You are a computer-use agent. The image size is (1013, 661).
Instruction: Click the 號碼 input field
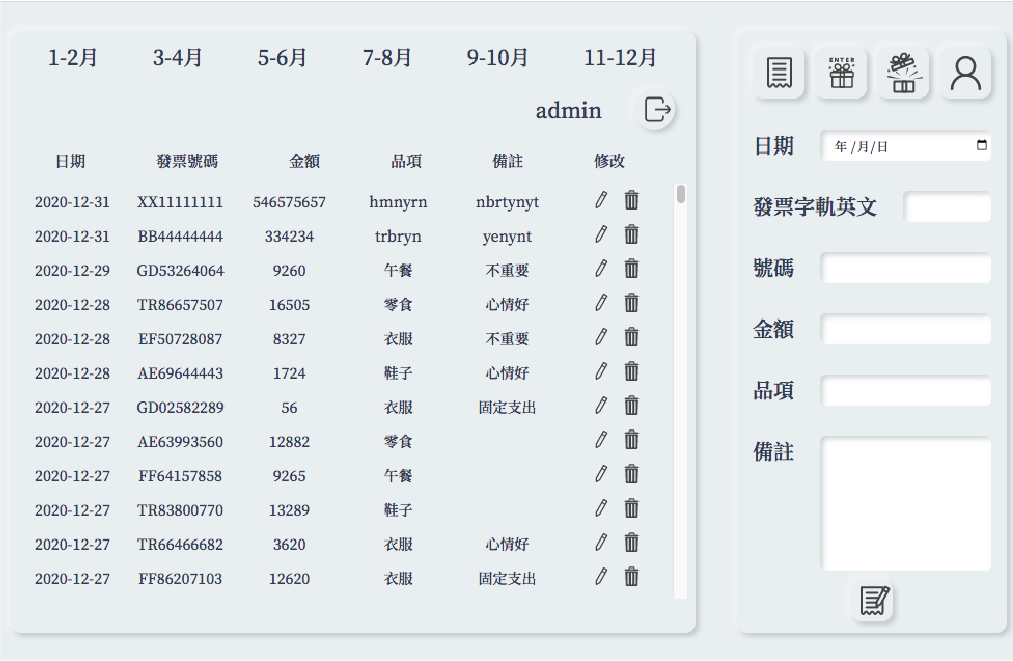coord(905,268)
